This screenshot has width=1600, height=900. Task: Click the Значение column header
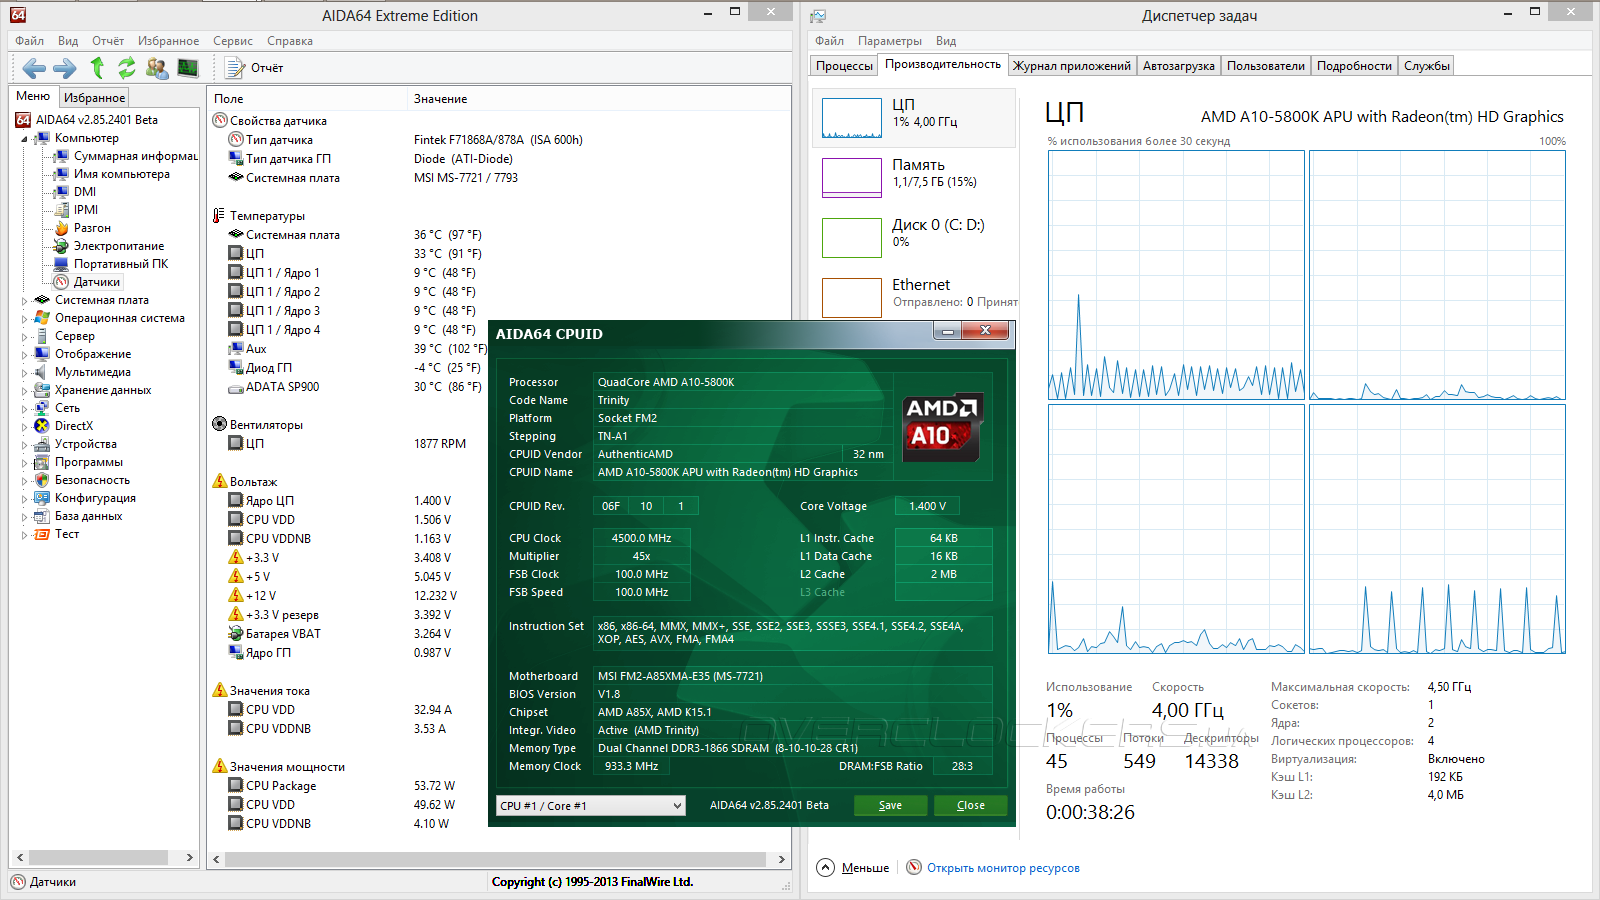(x=600, y=99)
